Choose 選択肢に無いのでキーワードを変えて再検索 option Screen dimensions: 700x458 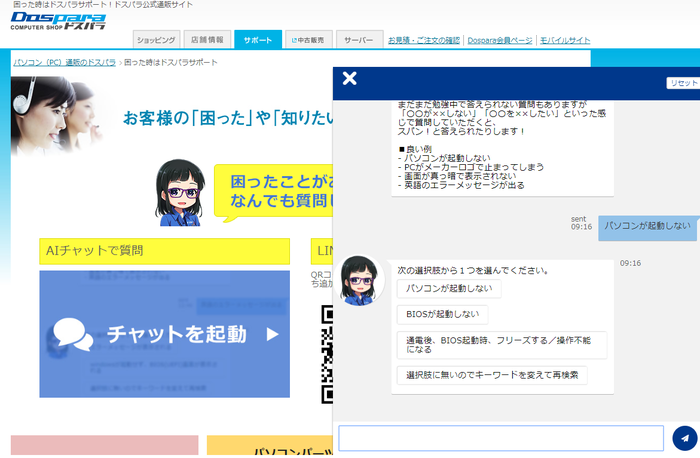pos(492,375)
